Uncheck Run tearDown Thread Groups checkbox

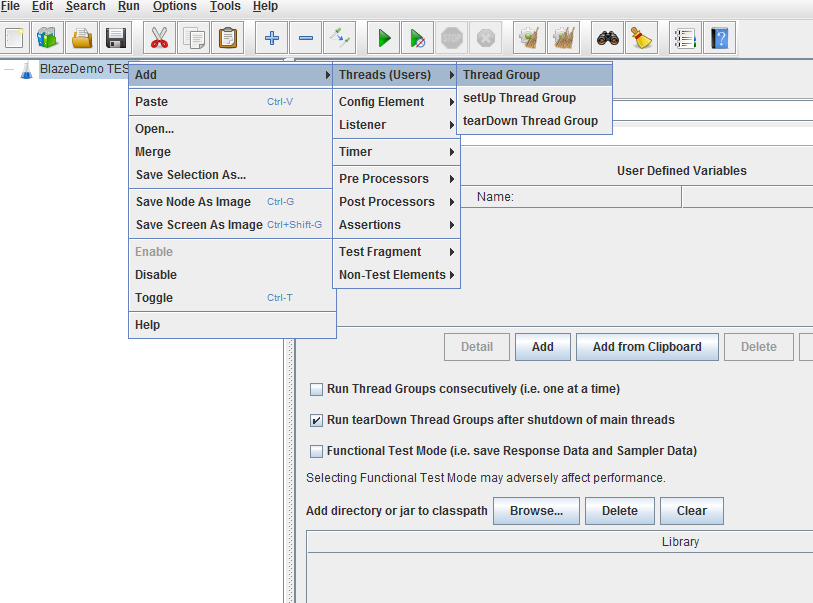(317, 420)
